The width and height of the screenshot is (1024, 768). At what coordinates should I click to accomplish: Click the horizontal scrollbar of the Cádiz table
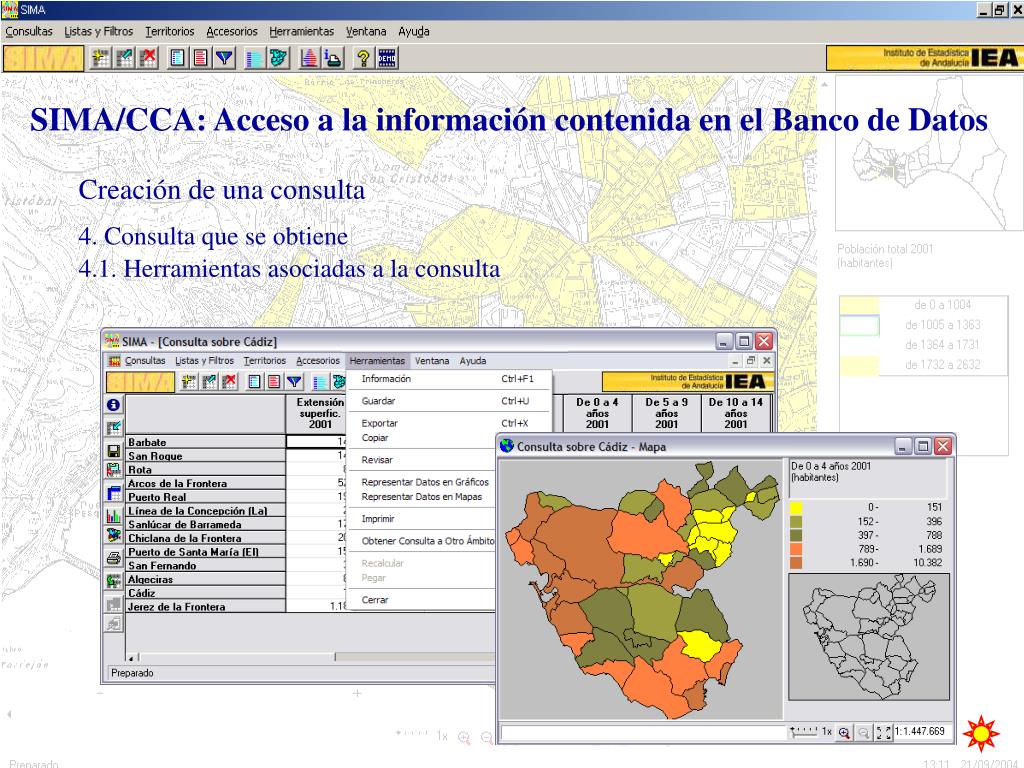coord(311,657)
